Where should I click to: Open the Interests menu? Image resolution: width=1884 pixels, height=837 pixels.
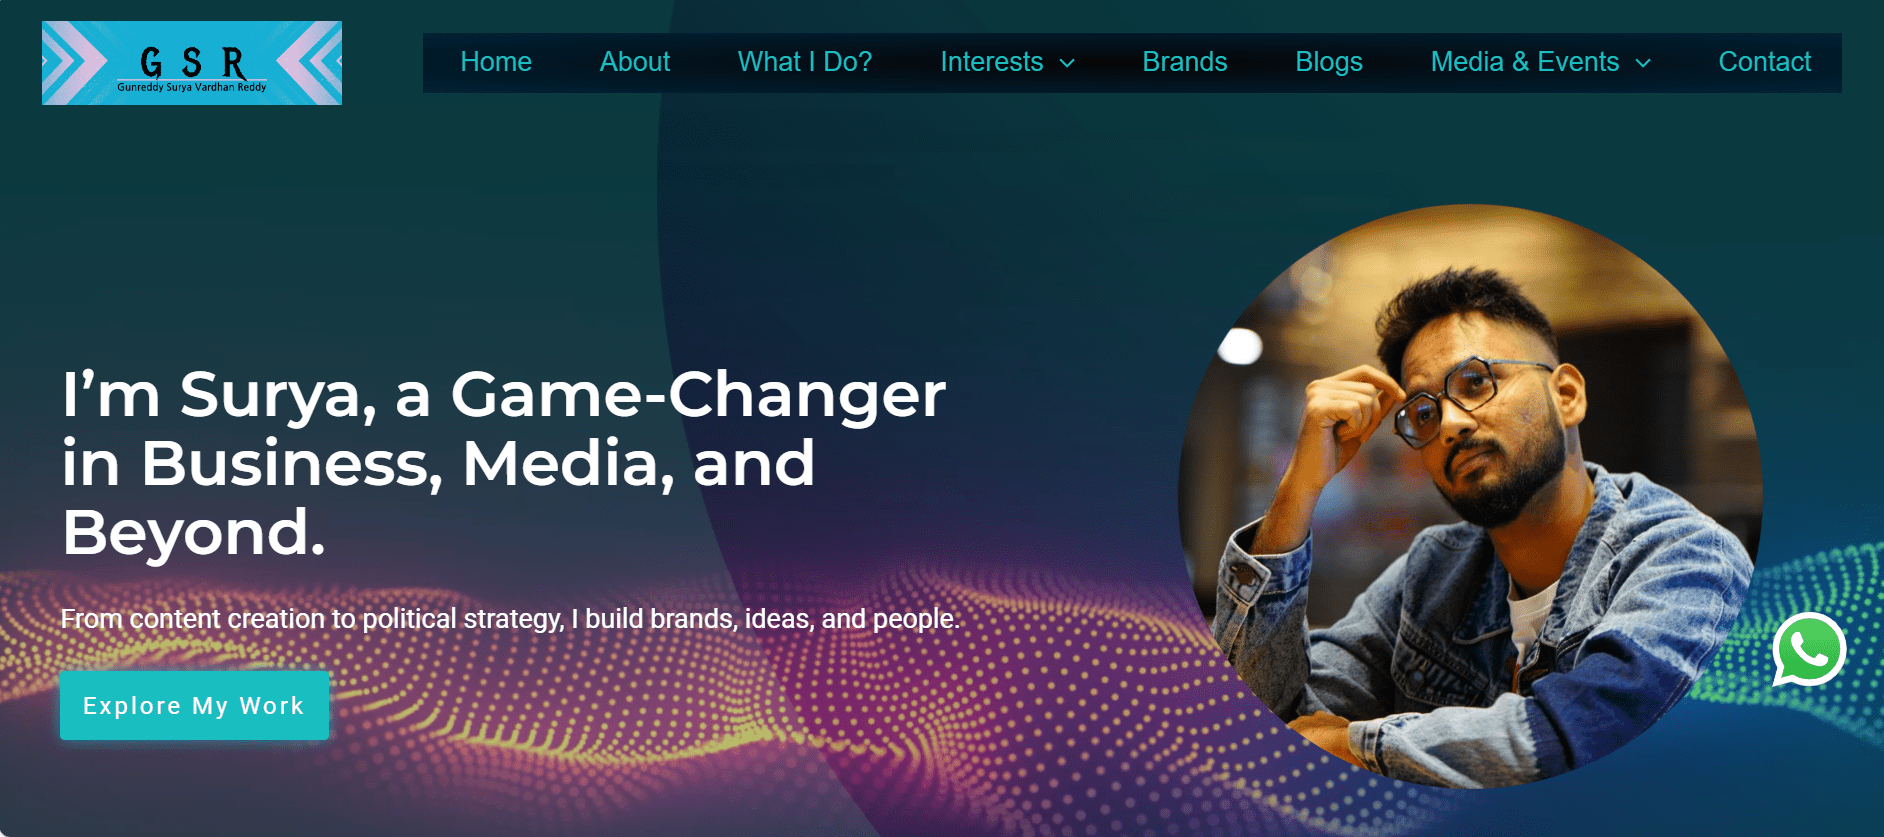coord(992,62)
